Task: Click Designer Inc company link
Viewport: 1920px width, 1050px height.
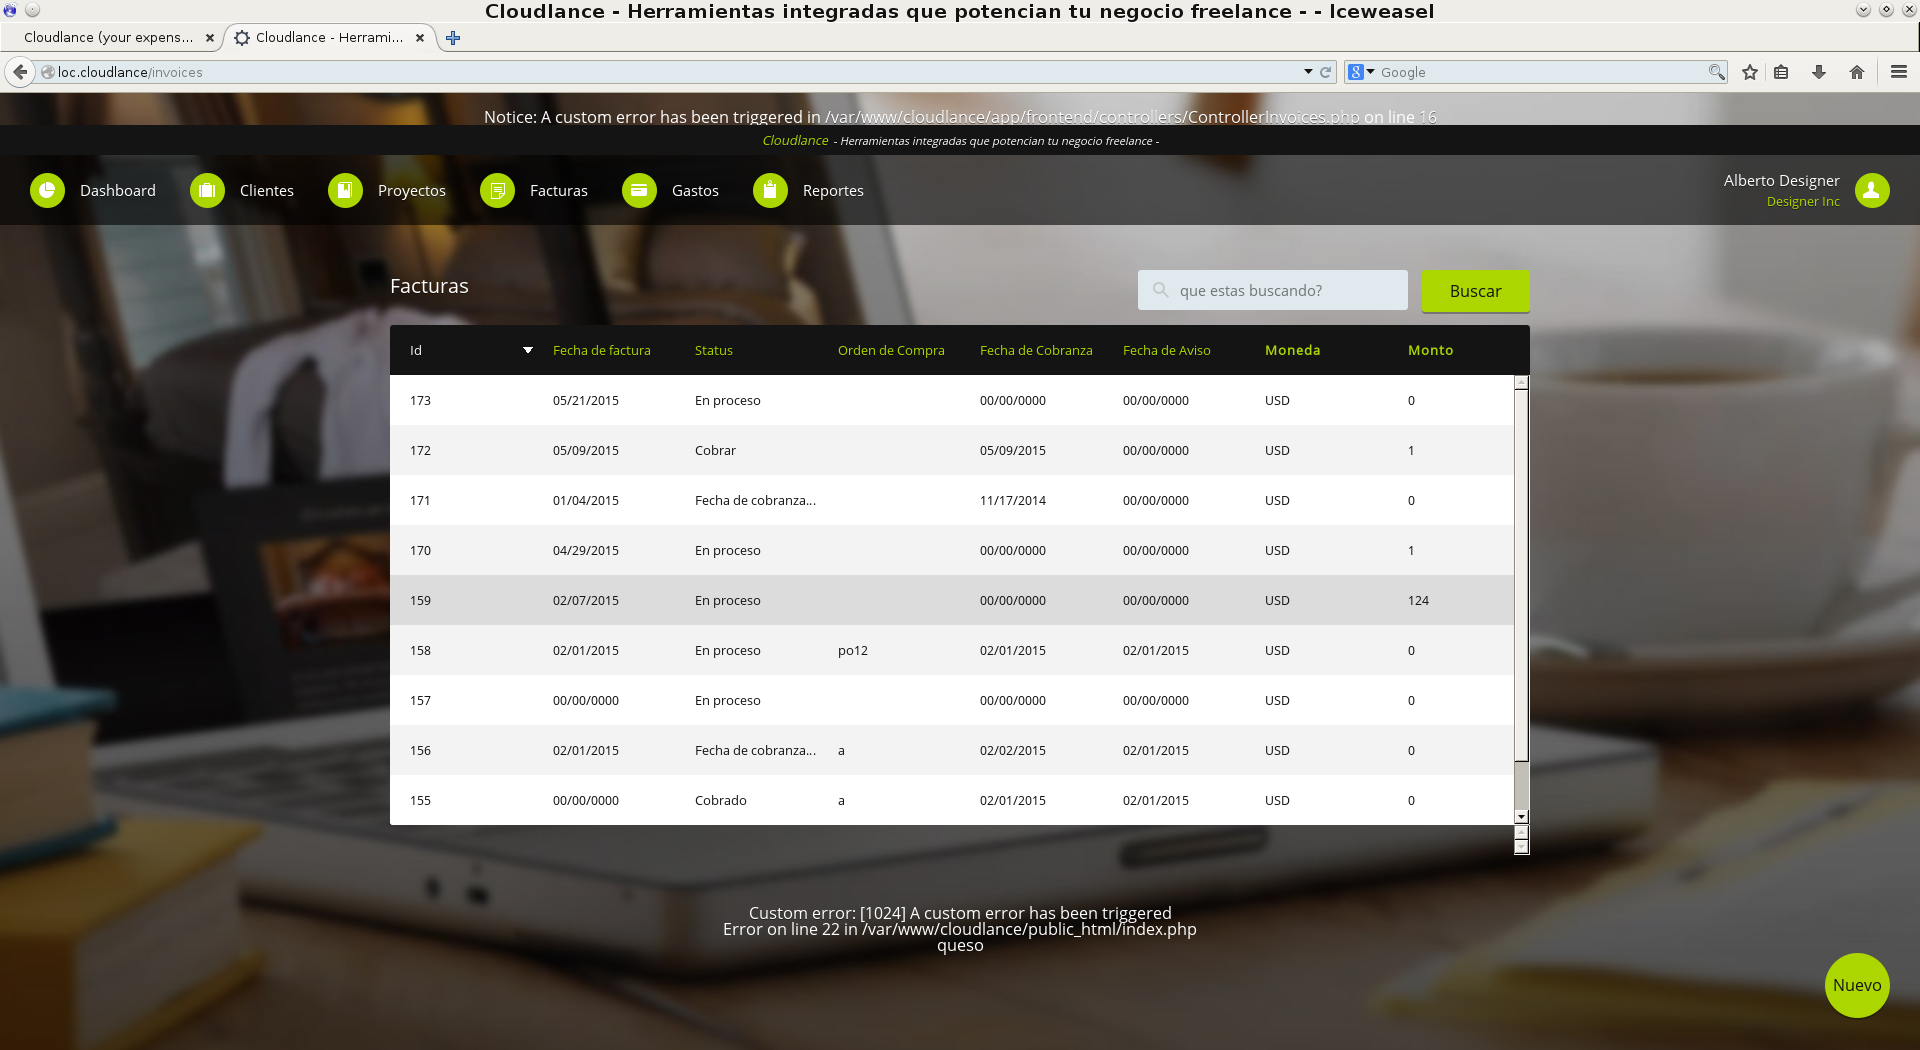Action: click(1803, 201)
